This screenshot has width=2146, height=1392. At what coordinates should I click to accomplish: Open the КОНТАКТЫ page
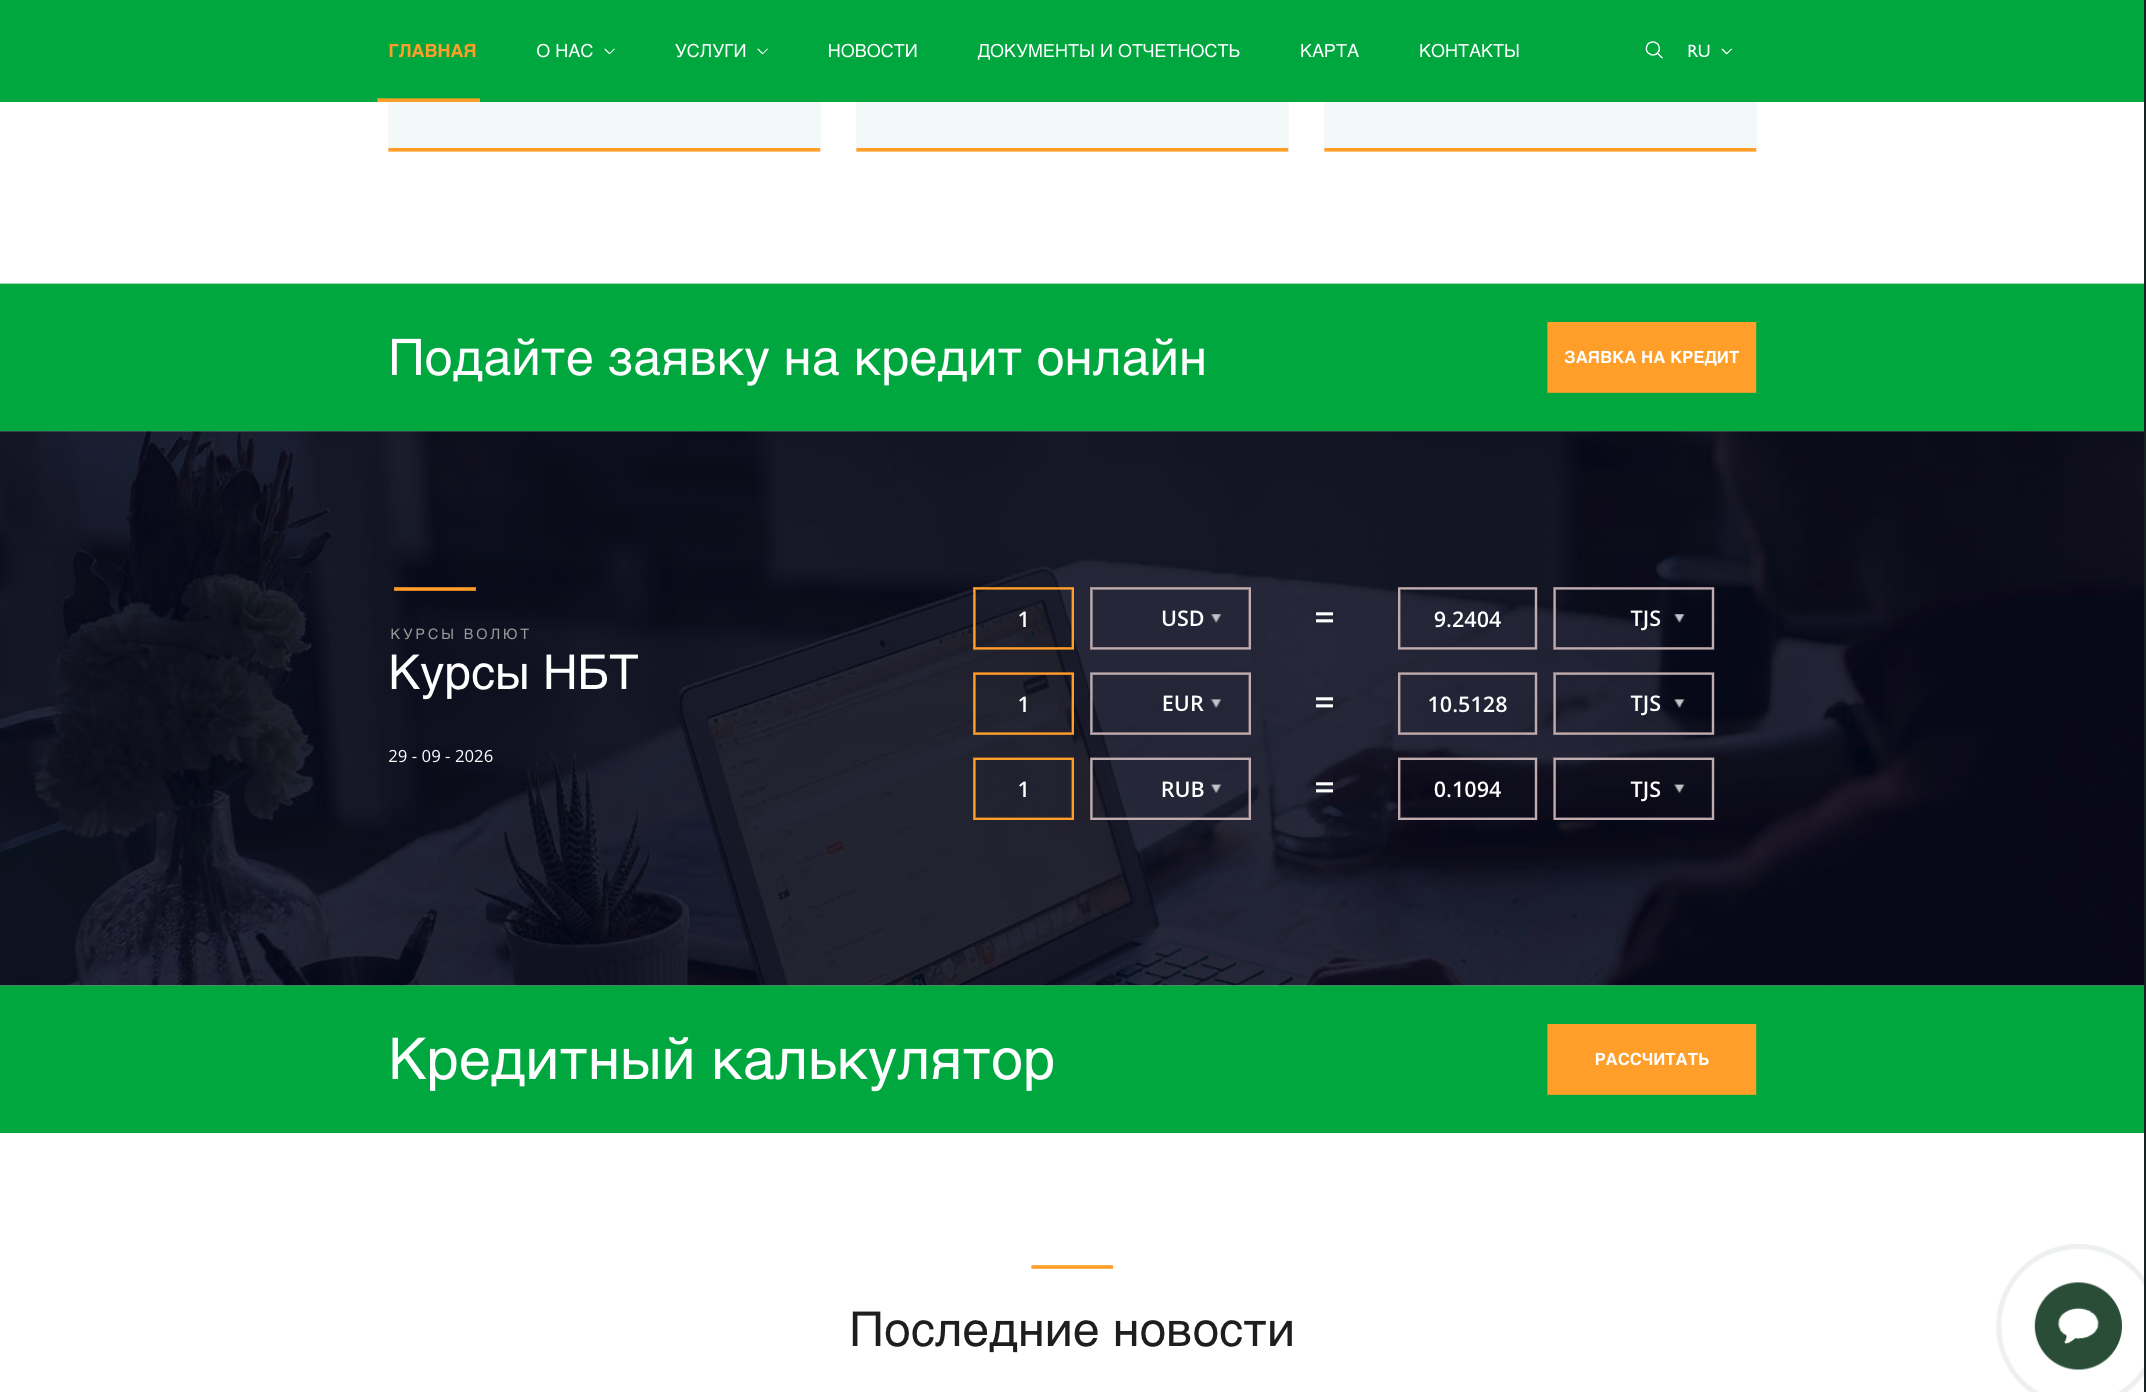pyautogui.click(x=1469, y=51)
